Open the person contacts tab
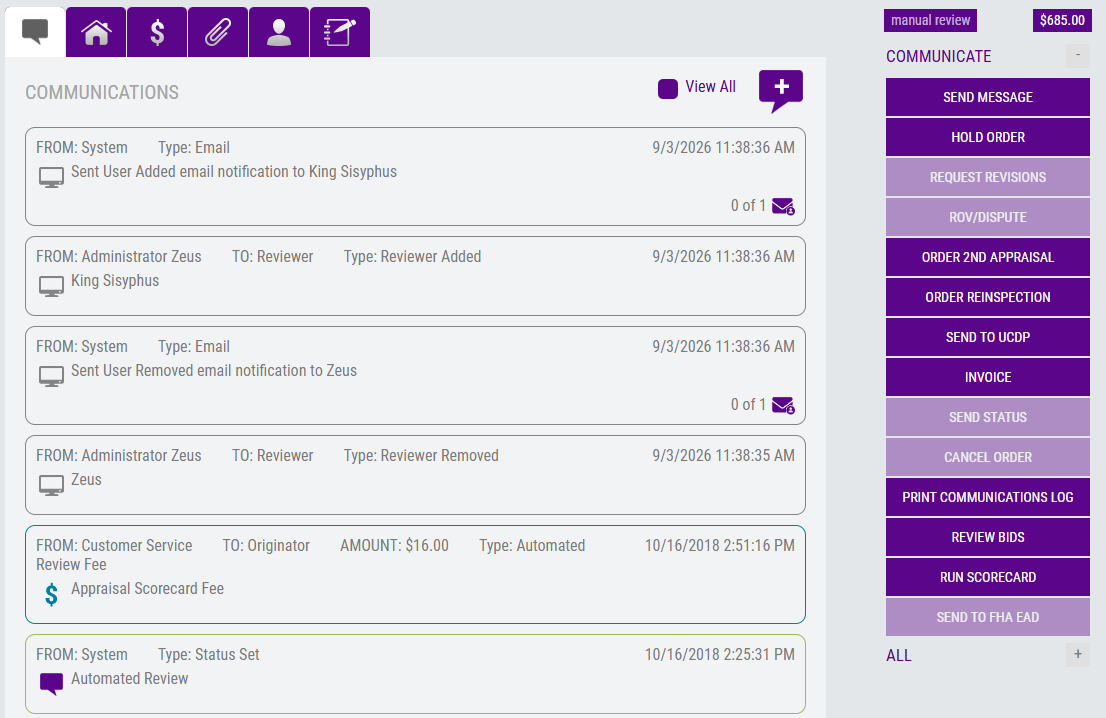Viewport: 1106px width, 718px height. tap(279, 32)
